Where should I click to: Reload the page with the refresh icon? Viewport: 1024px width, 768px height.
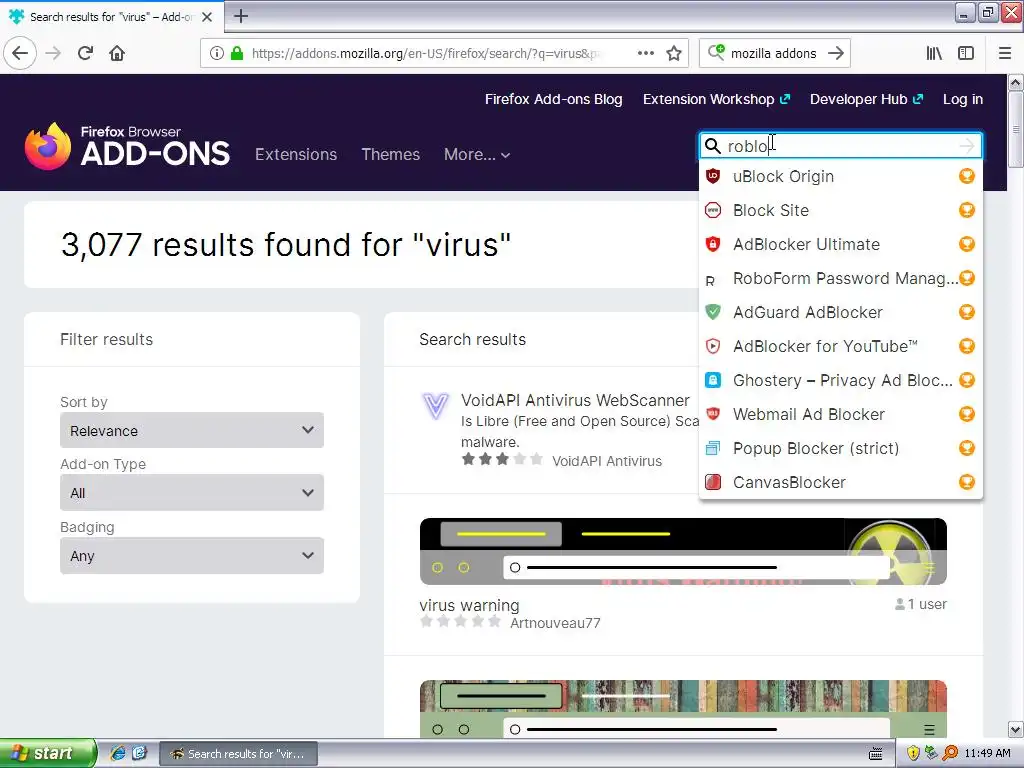click(x=86, y=54)
